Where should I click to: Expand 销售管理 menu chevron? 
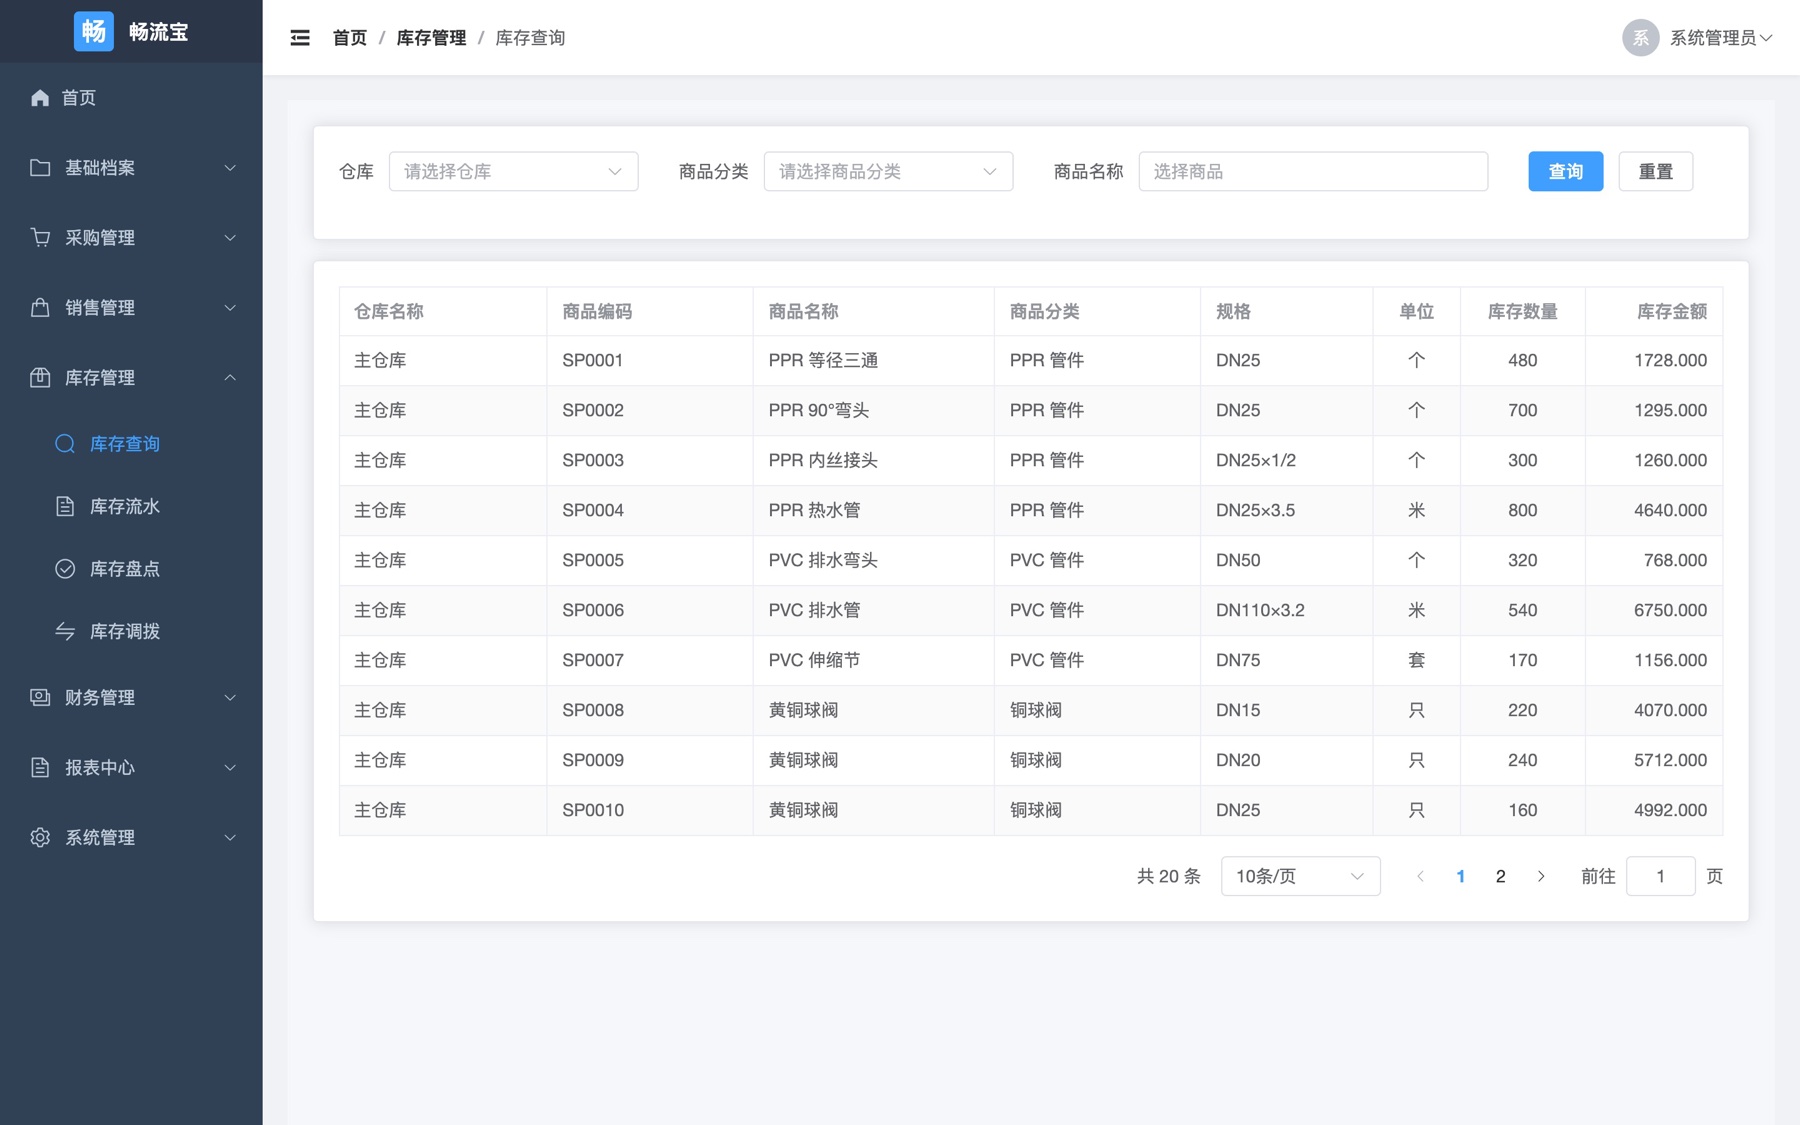point(230,308)
